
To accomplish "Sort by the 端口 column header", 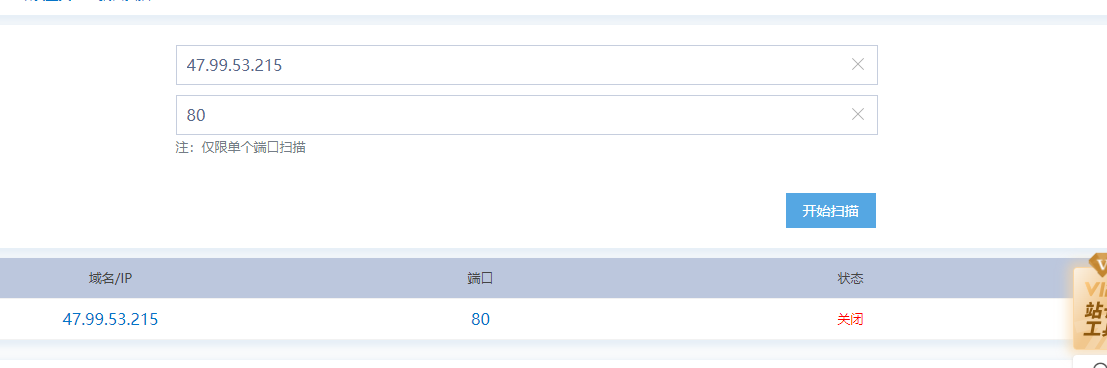I will coord(480,278).
